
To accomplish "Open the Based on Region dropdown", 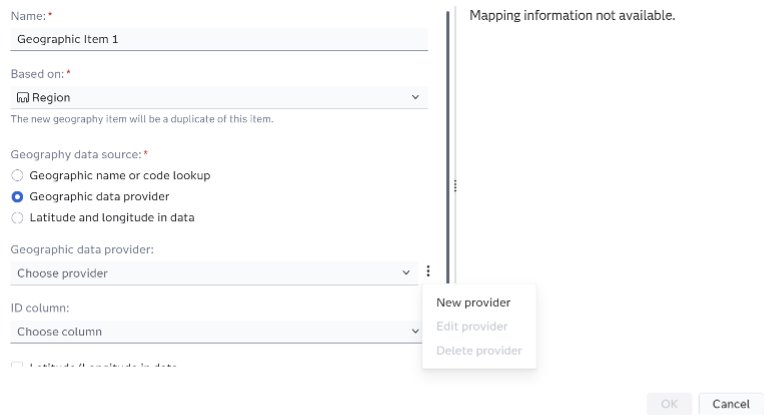I will [x=218, y=98].
